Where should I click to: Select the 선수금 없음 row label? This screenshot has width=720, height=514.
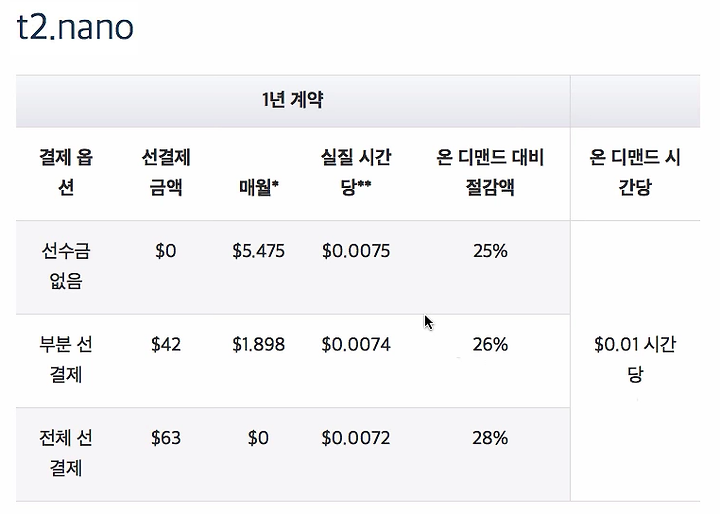coord(66,265)
